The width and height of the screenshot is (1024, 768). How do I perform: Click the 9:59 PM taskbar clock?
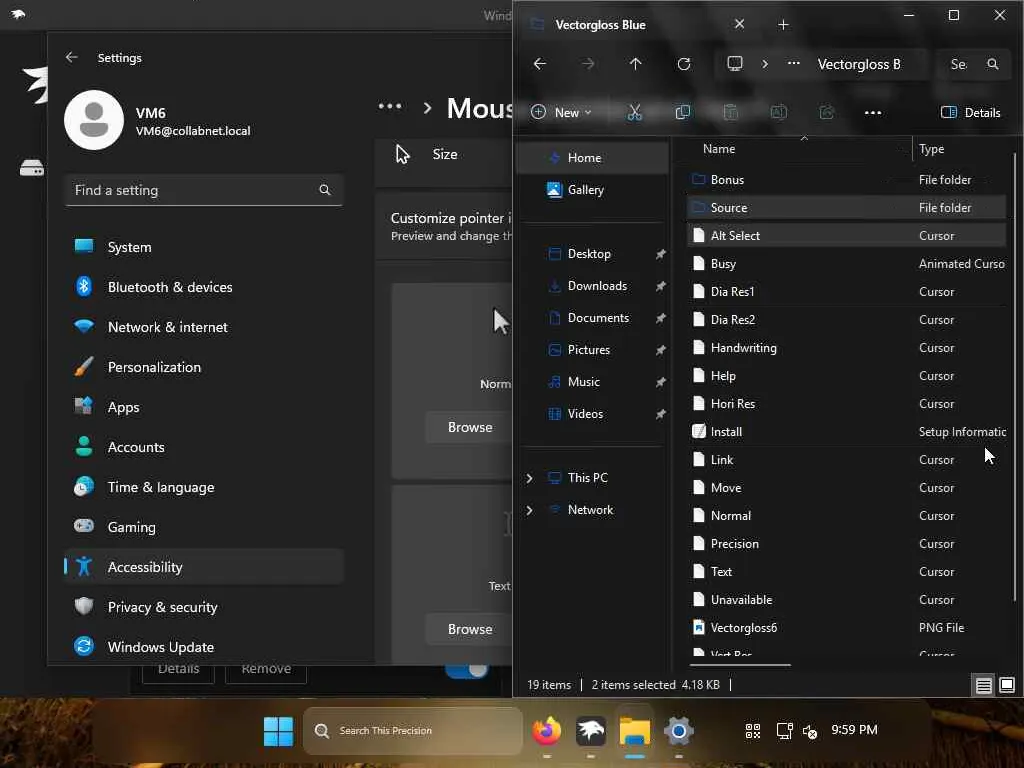(854, 729)
